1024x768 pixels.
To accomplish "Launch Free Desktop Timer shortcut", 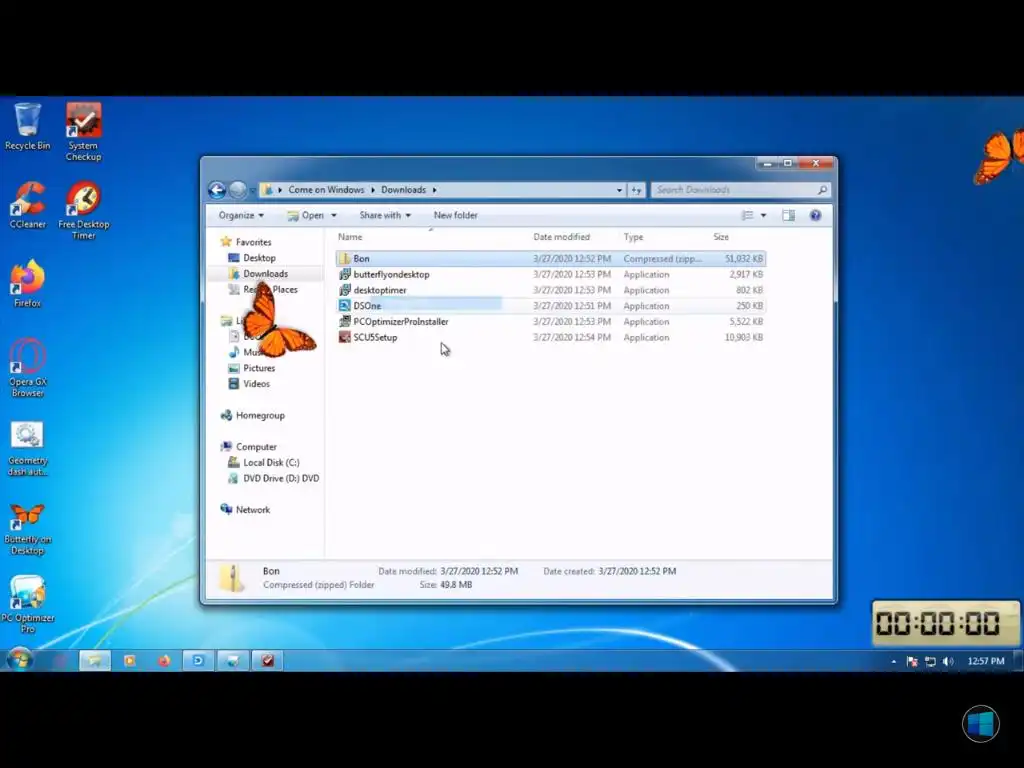I will point(84,210).
